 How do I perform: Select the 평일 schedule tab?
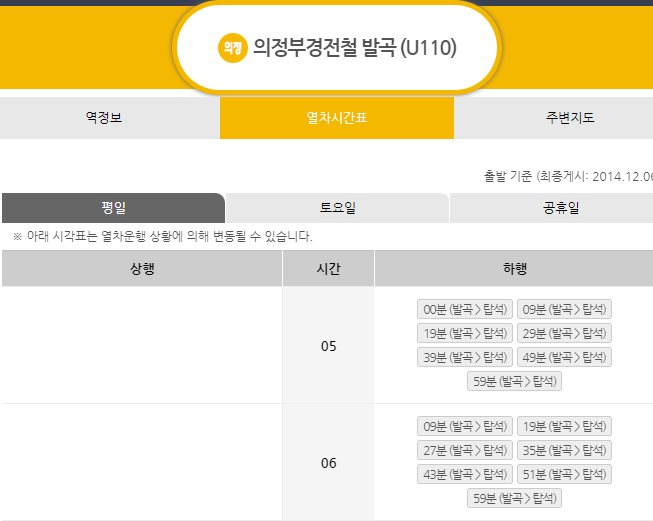113,208
